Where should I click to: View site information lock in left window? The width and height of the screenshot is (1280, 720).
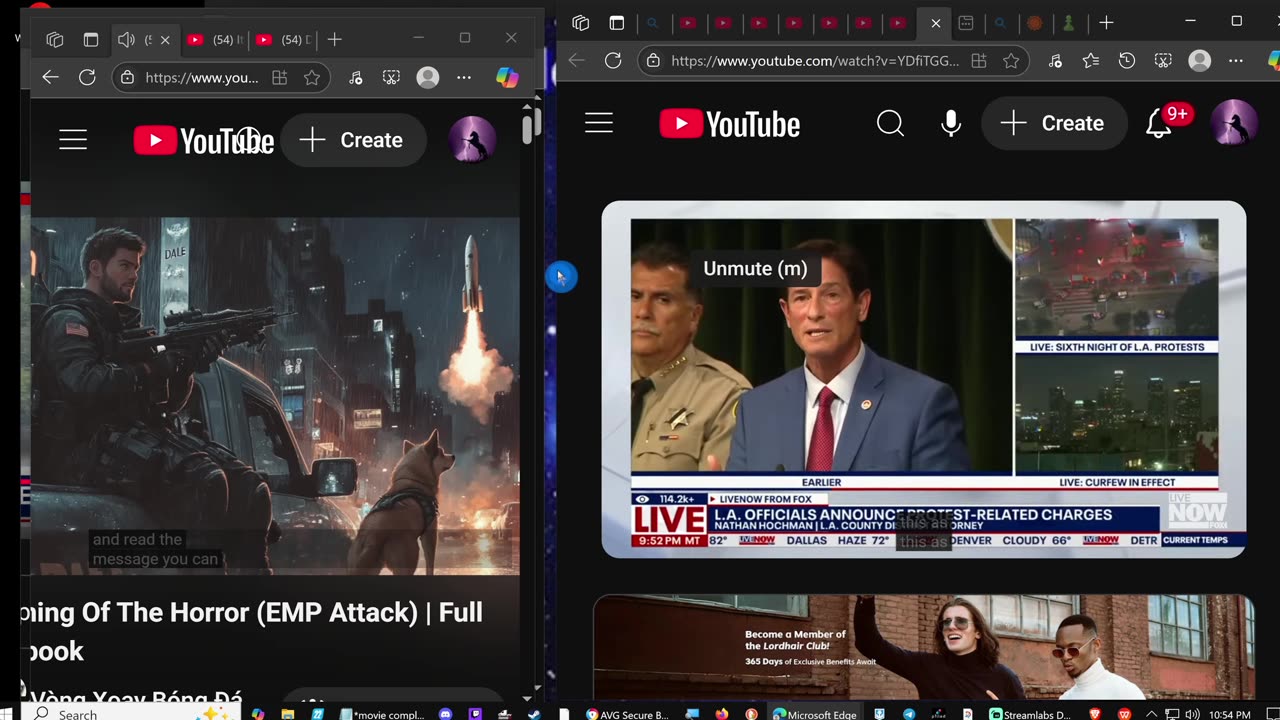(x=127, y=77)
